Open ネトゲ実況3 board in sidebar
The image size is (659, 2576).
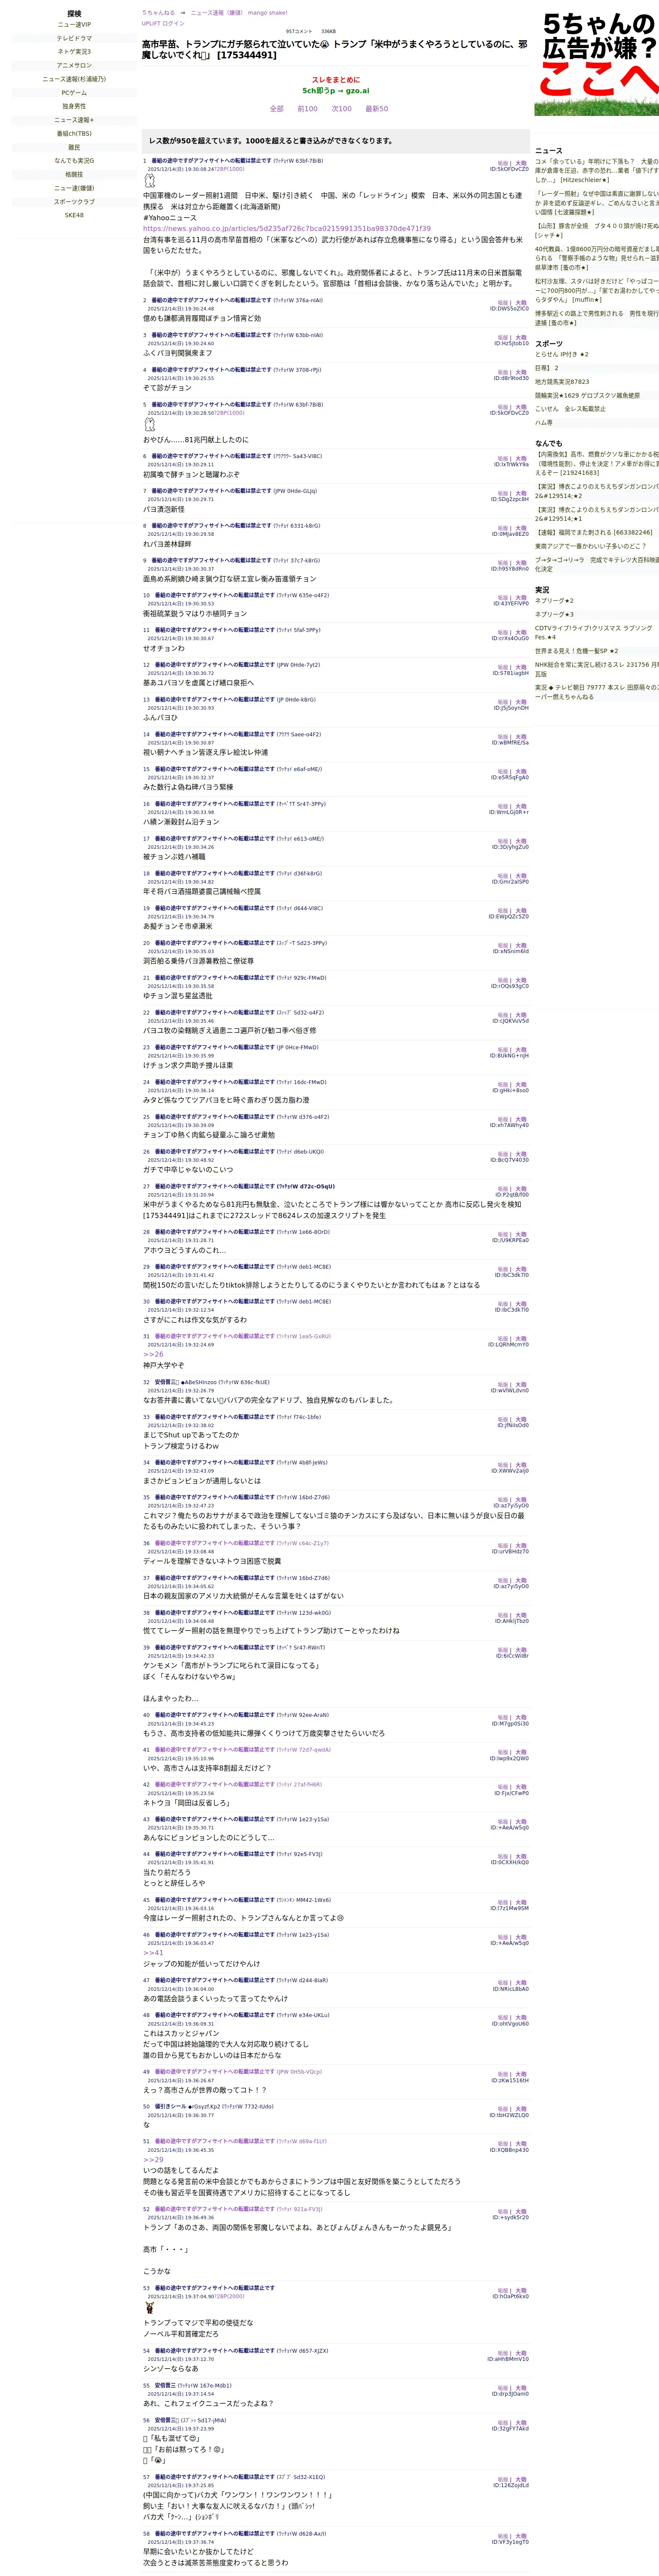click(x=74, y=52)
